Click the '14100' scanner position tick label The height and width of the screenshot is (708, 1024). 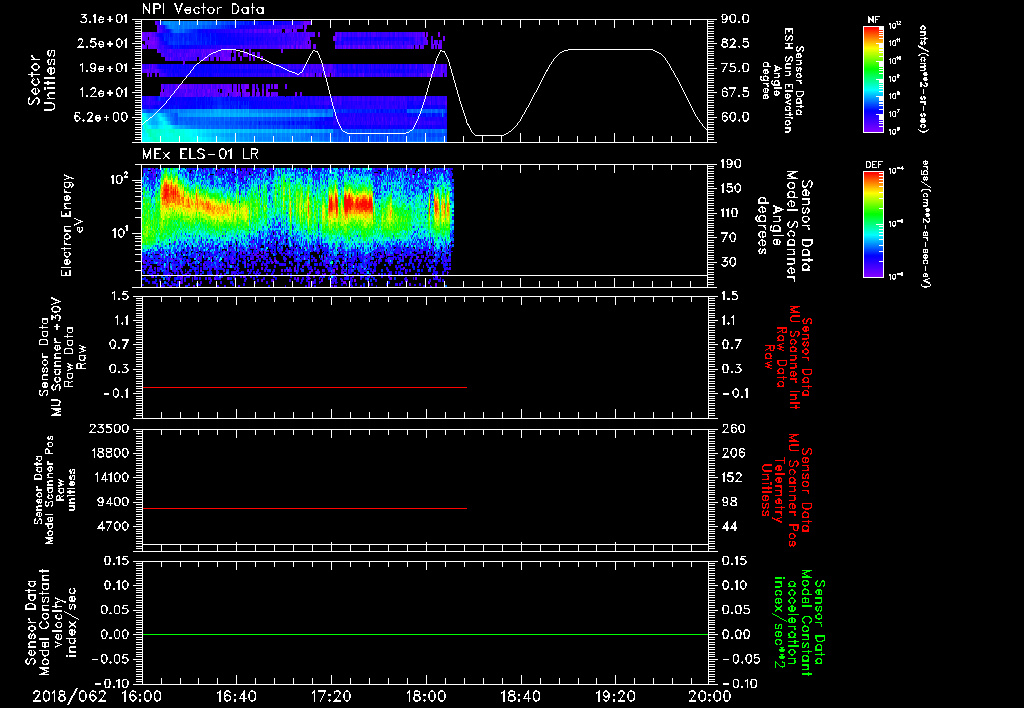[x=109, y=477]
